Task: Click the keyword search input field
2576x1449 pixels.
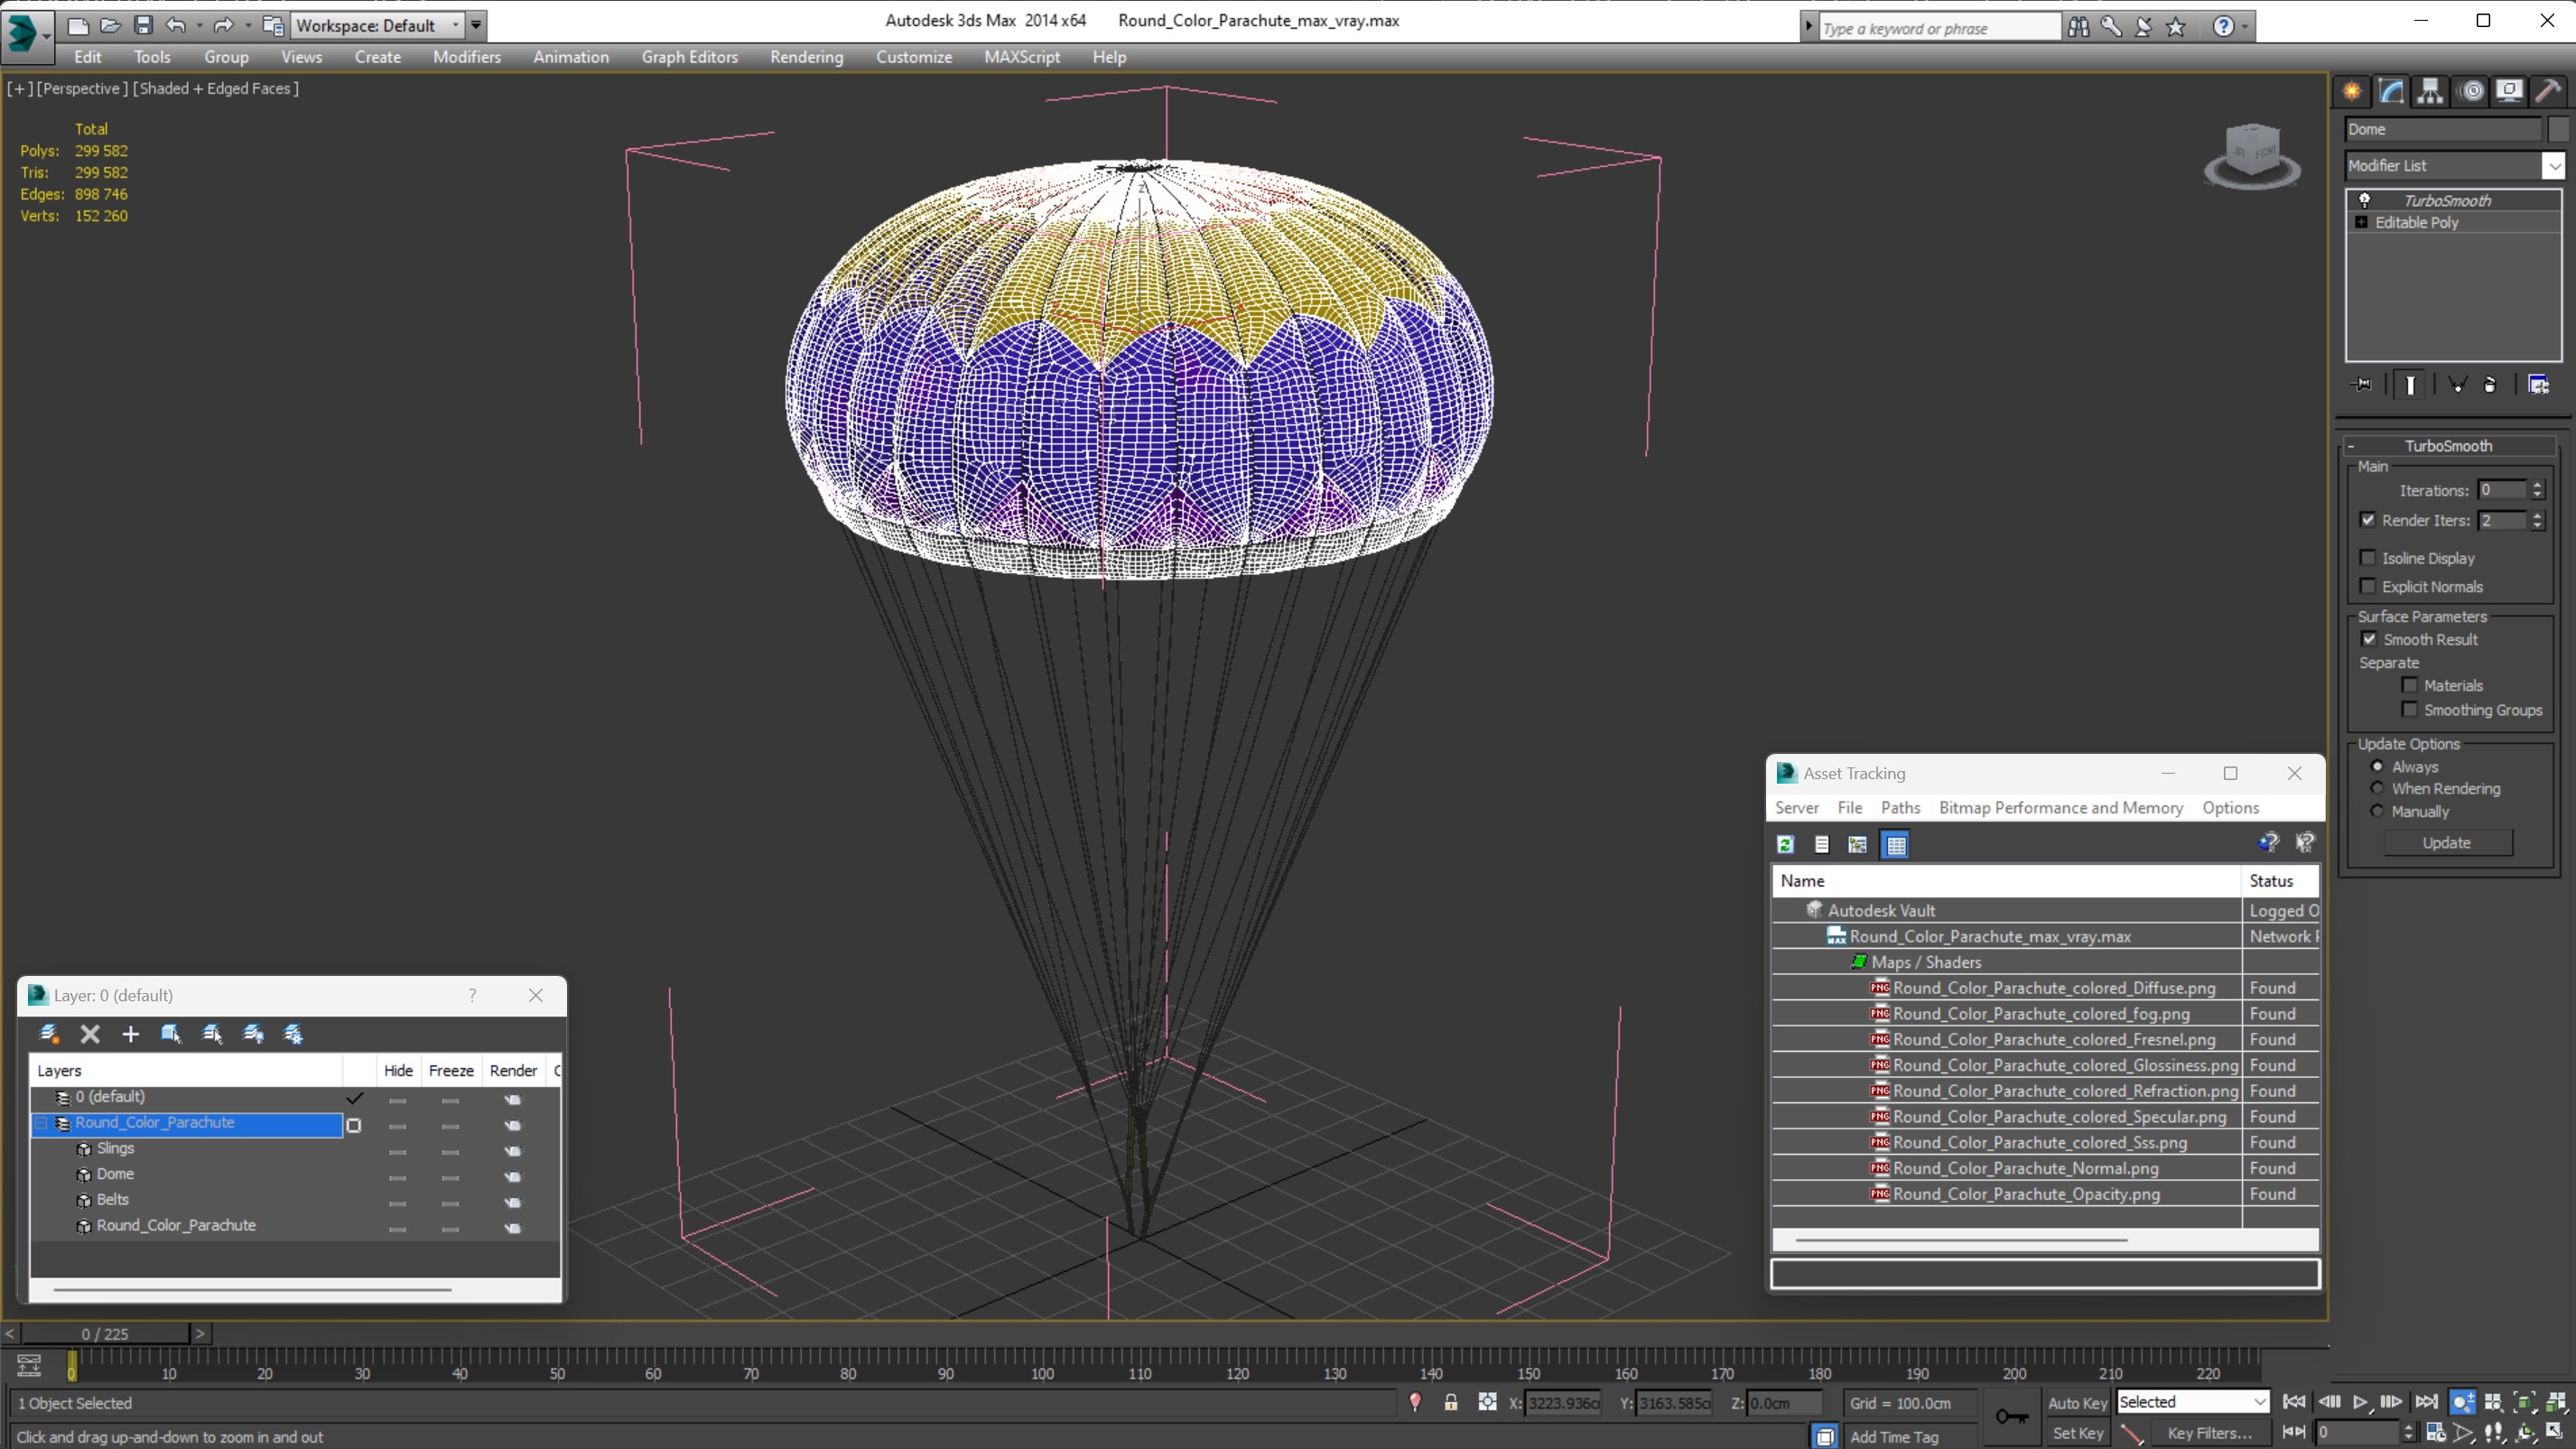Action: 1940,28
